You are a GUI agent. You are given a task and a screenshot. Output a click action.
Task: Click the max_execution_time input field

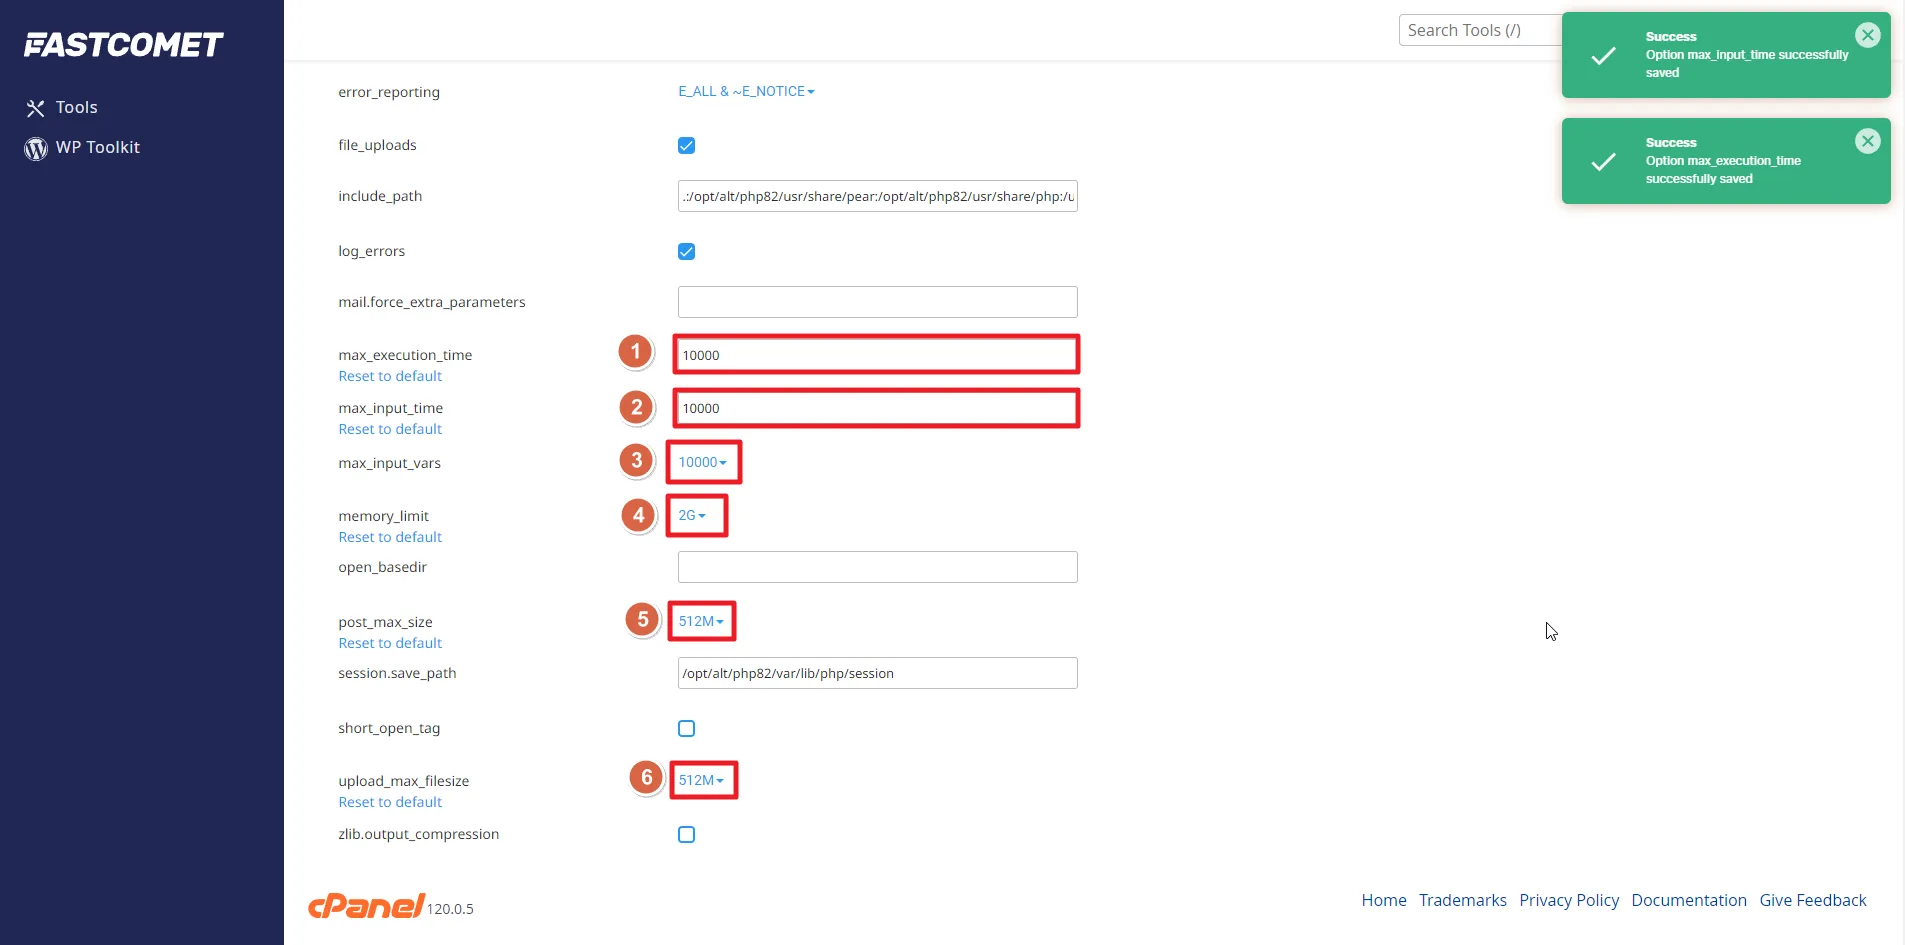(x=877, y=355)
